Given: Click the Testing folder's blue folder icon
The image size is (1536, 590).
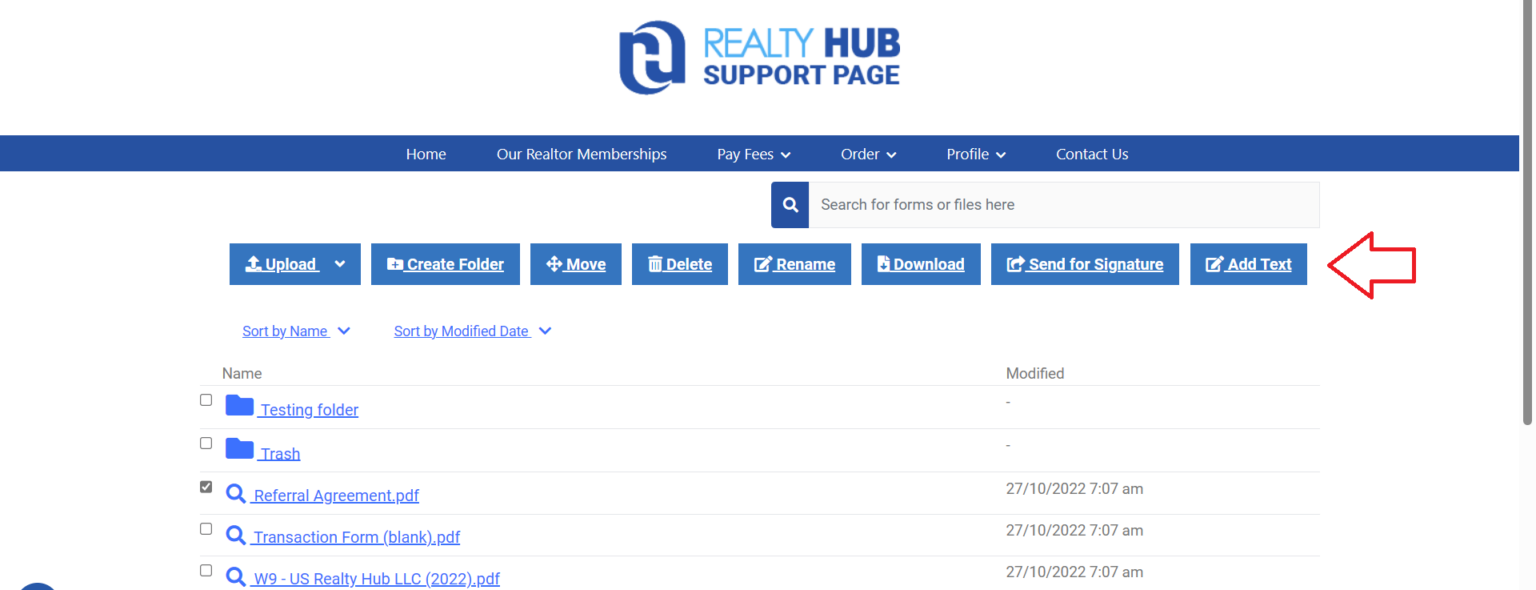Looking at the screenshot, I should click(239, 405).
